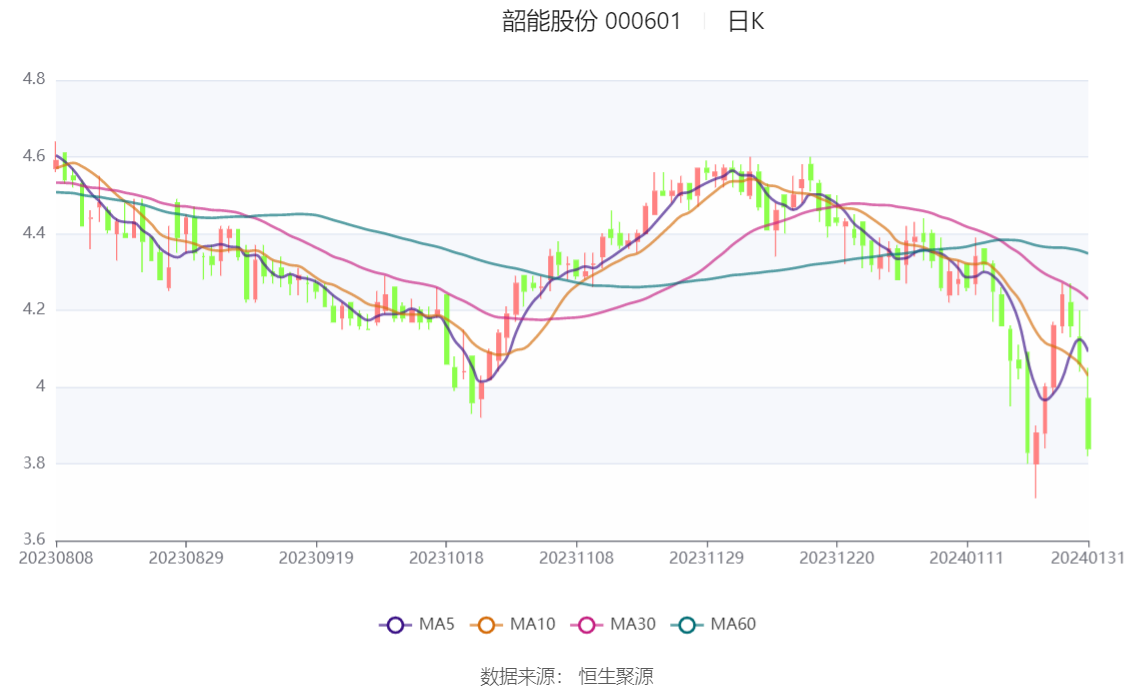The width and height of the screenshot is (1134, 689).
Task: Click the 20231108 date axis label
Action: (576, 558)
